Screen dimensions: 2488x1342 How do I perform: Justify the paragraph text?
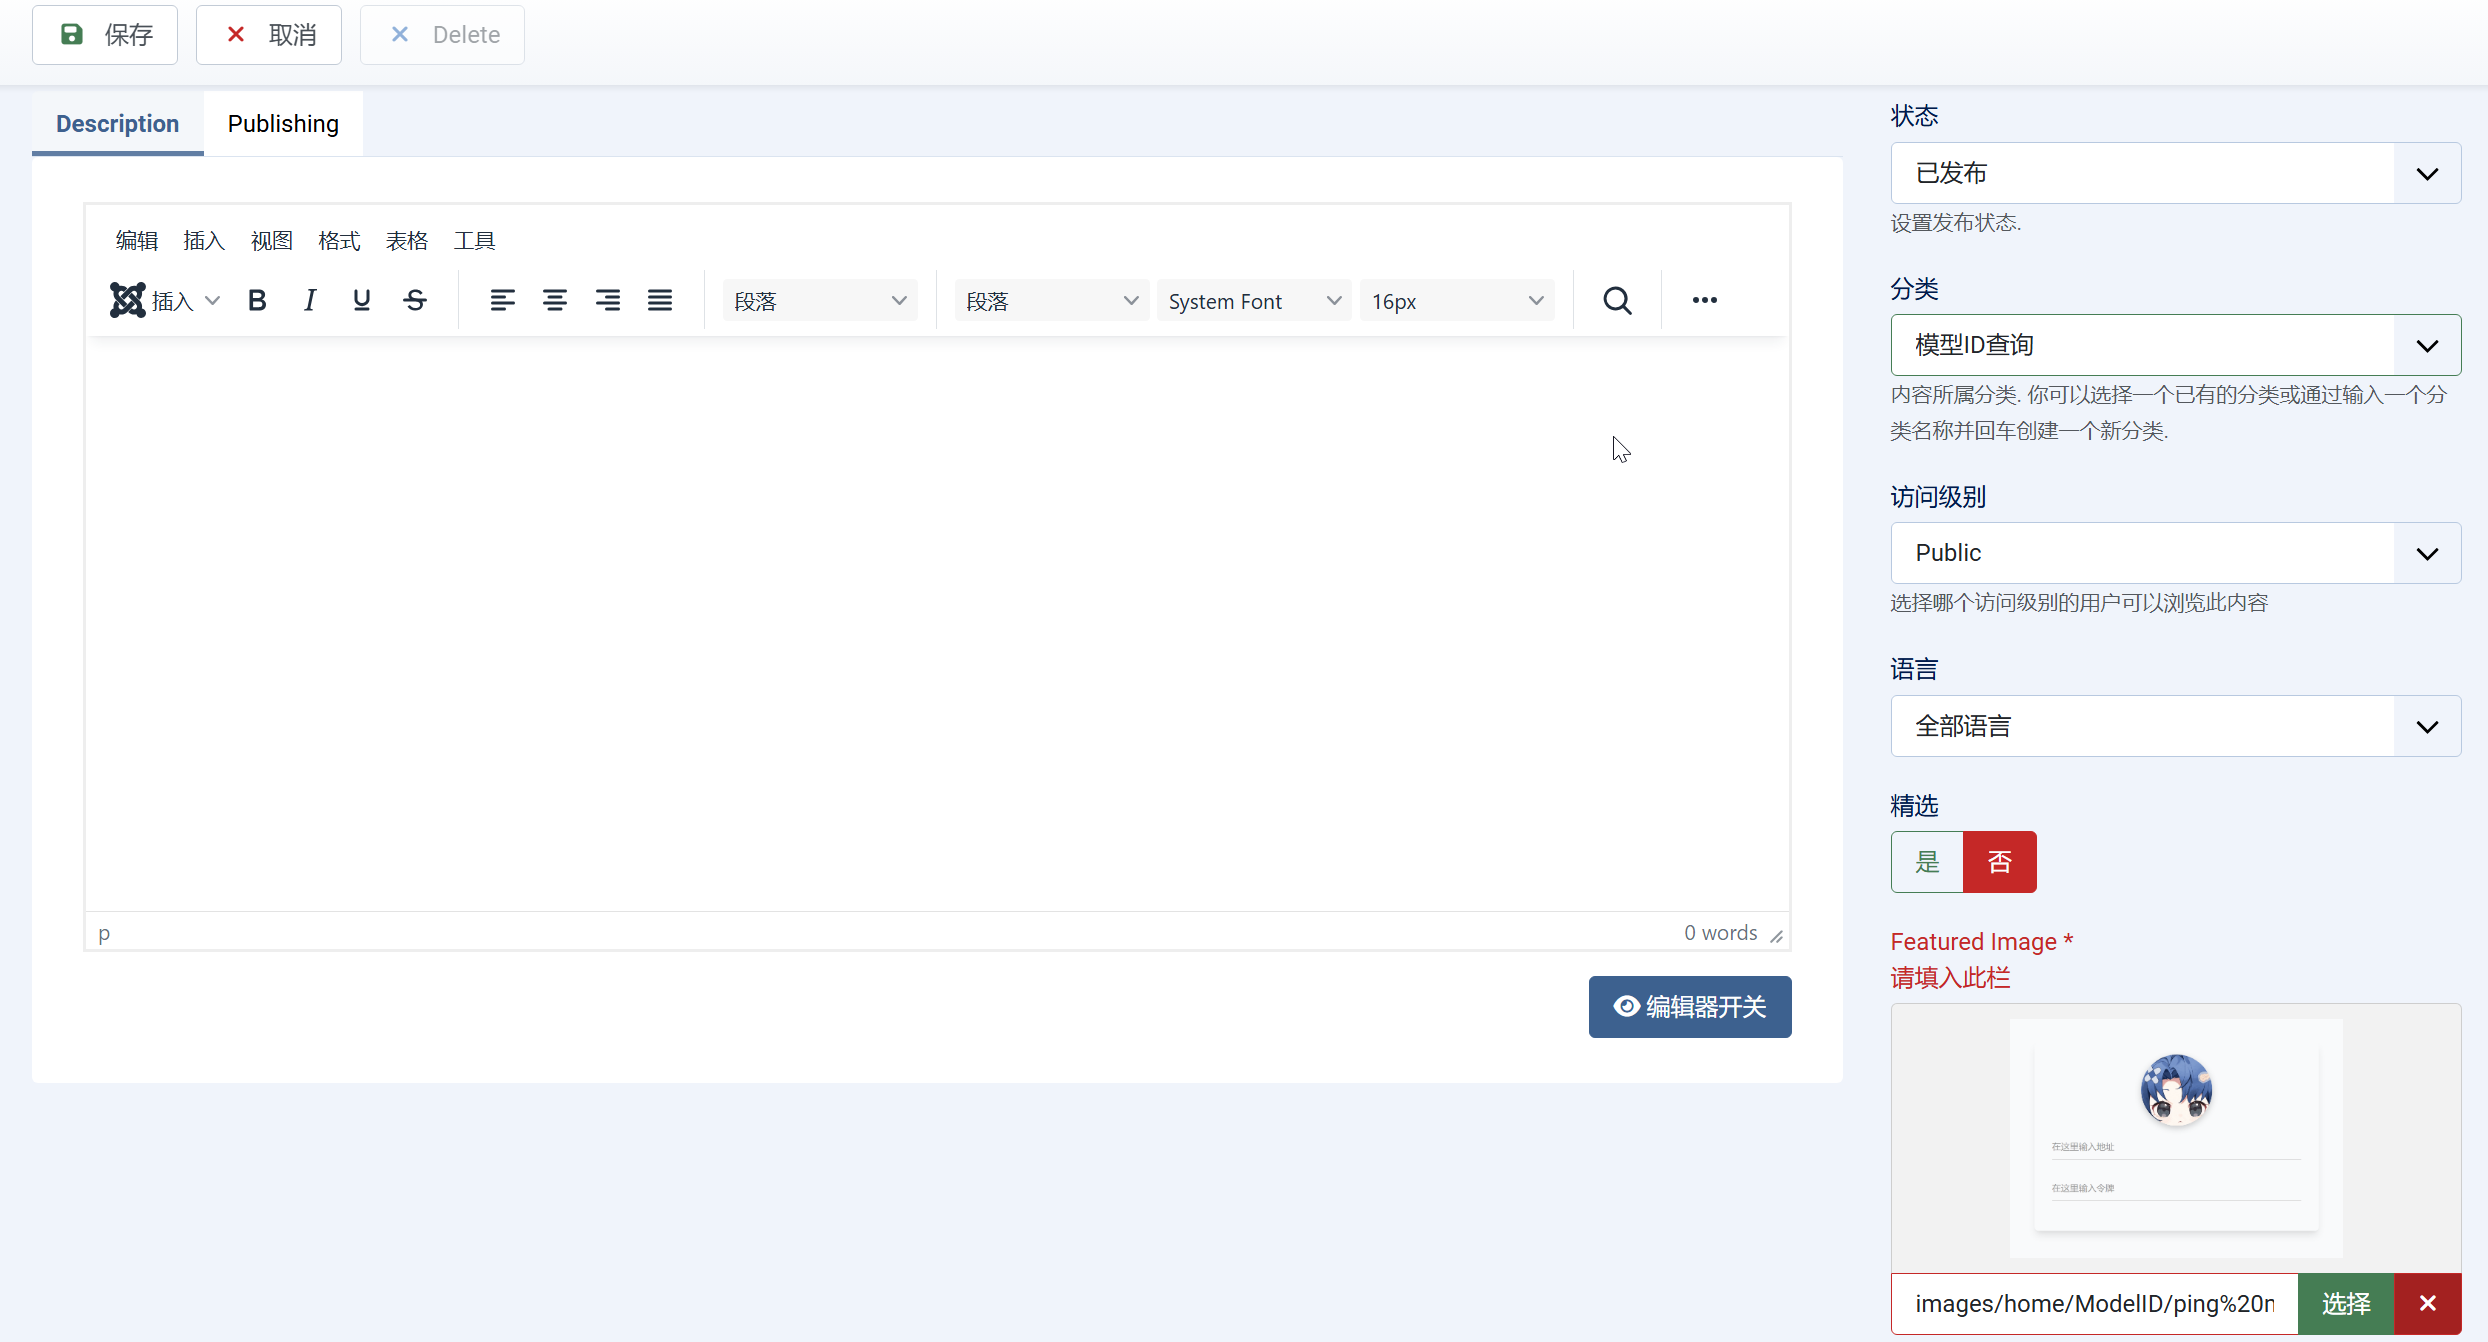tap(660, 300)
